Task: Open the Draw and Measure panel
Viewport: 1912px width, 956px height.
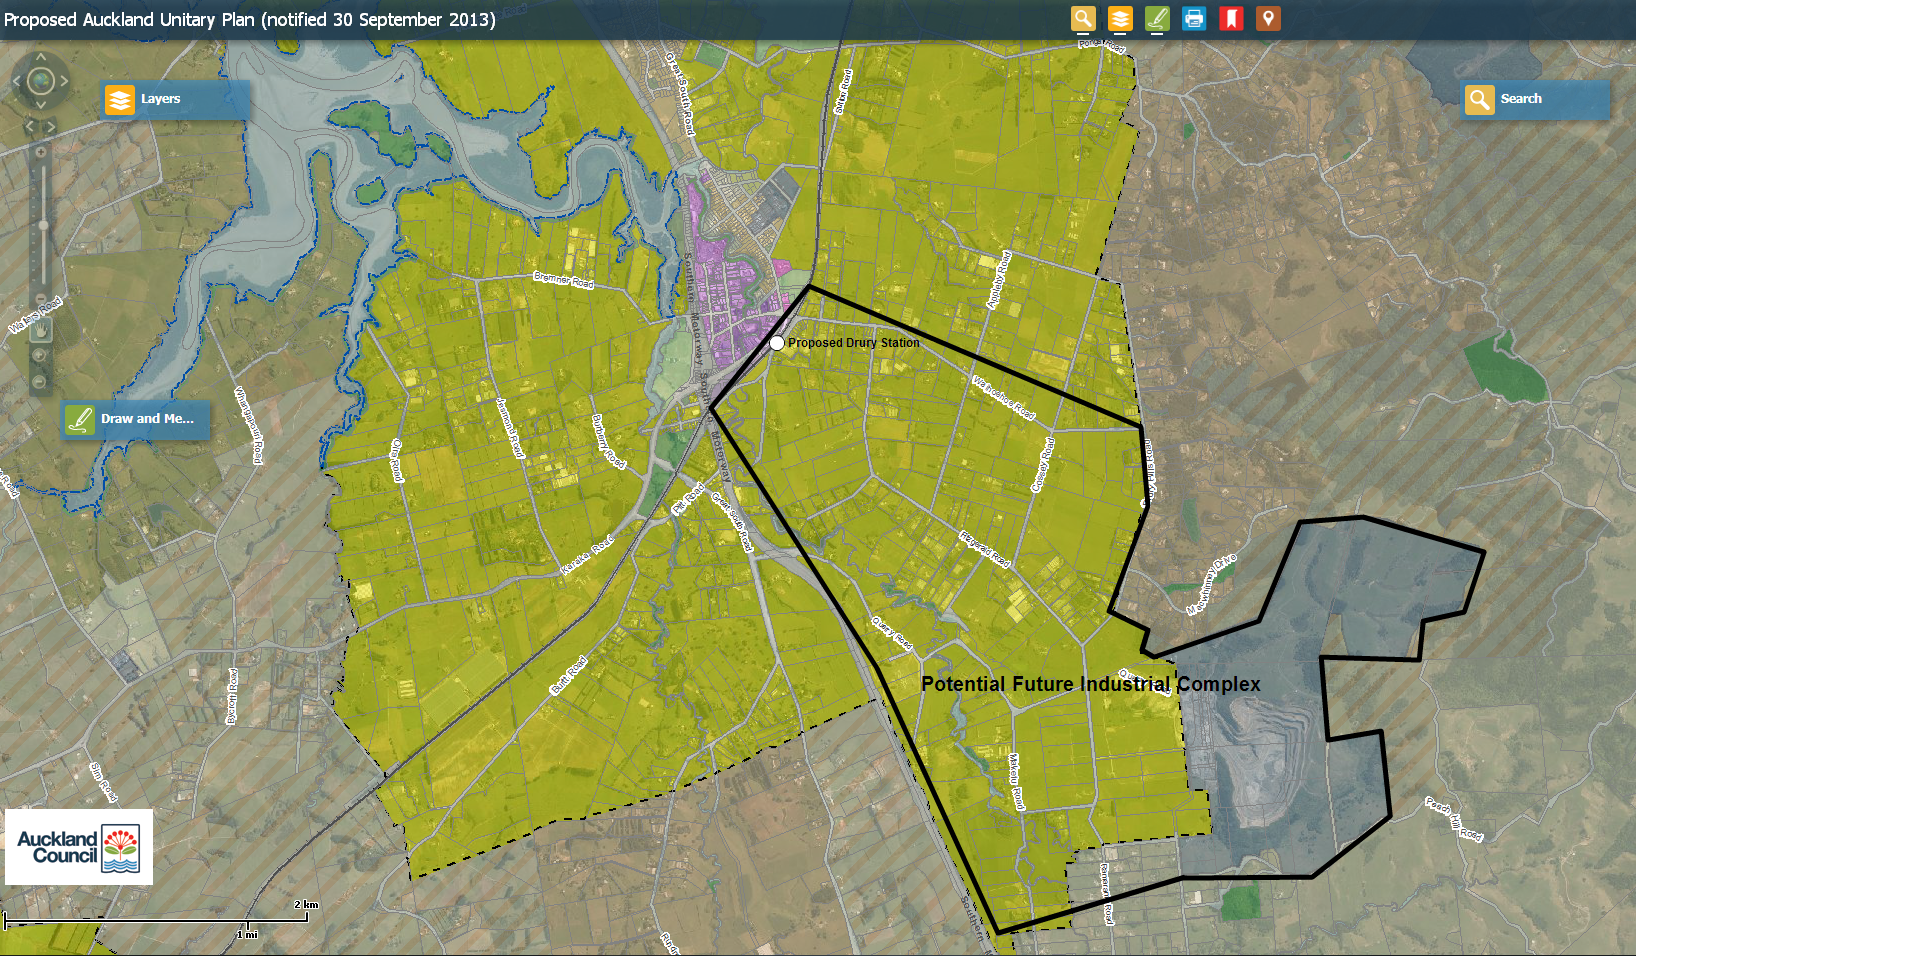Action: click(x=135, y=419)
